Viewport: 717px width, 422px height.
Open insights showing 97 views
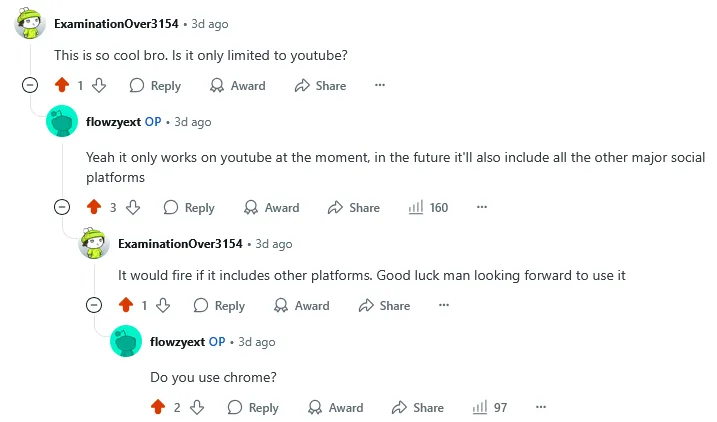[490, 407]
